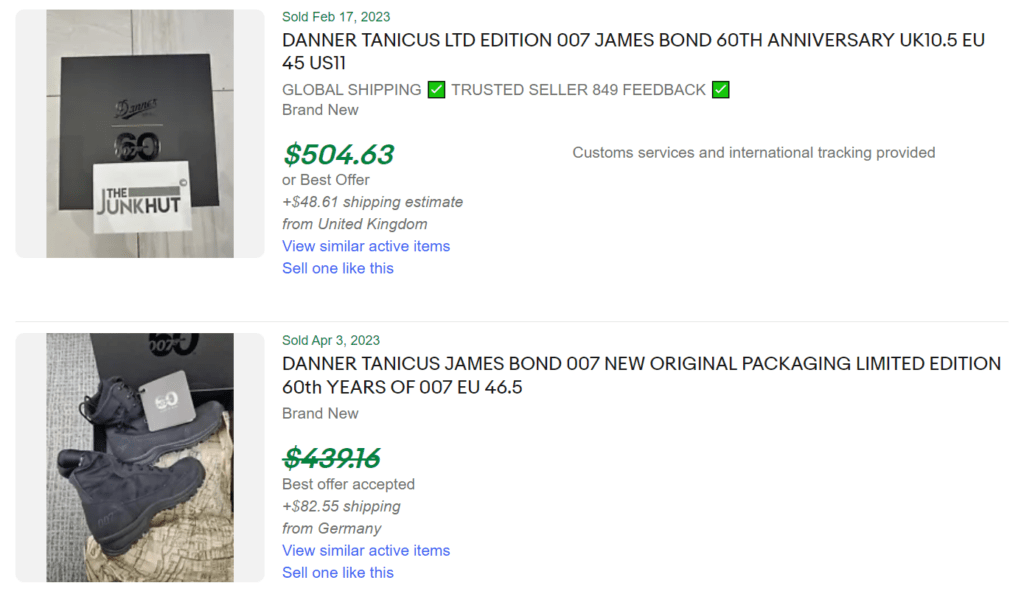Image resolution: width=1024 pixels, height=594 pixels.
Task: Click the customs services and tracking note
Action: coord(753,152)
